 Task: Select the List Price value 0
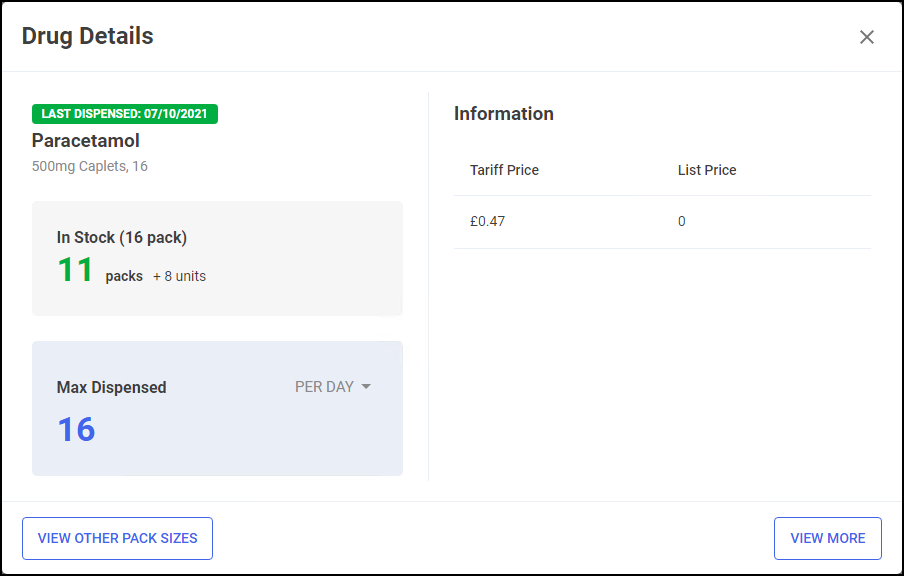682,221
